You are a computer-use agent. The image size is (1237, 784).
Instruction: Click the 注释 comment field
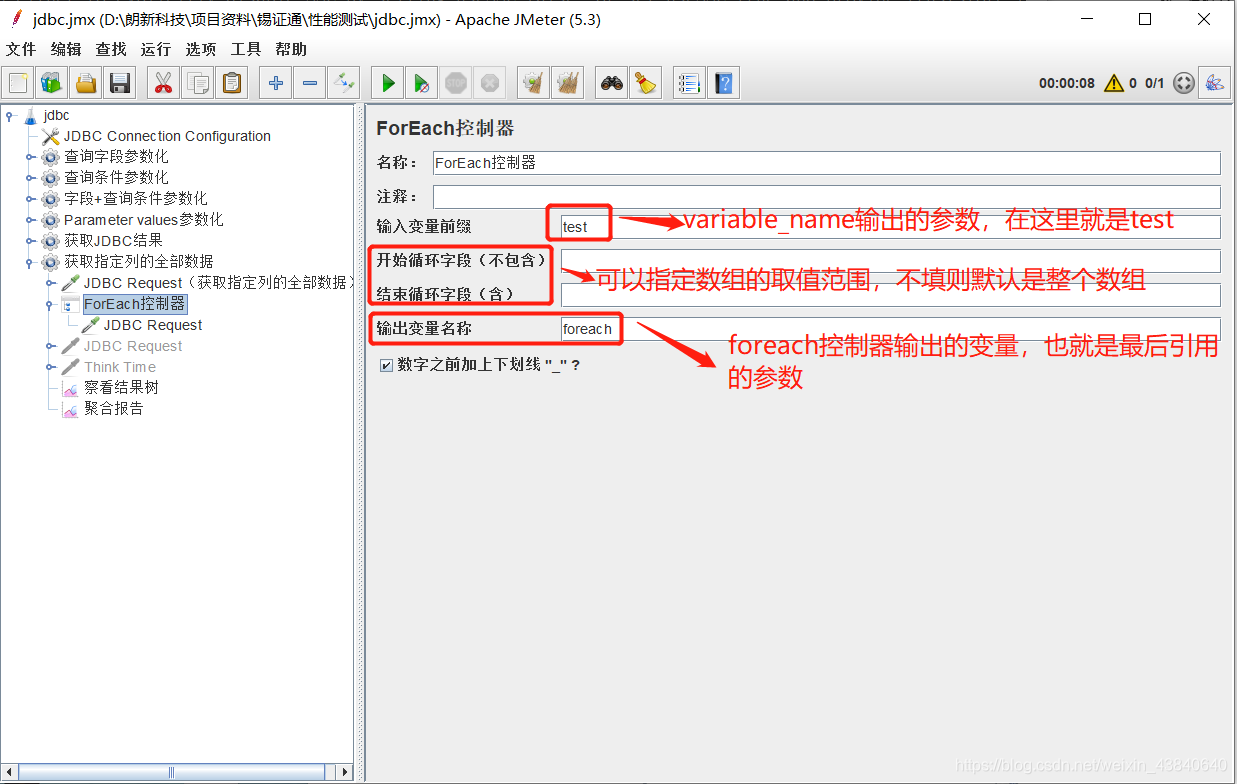tap(826, 197)
